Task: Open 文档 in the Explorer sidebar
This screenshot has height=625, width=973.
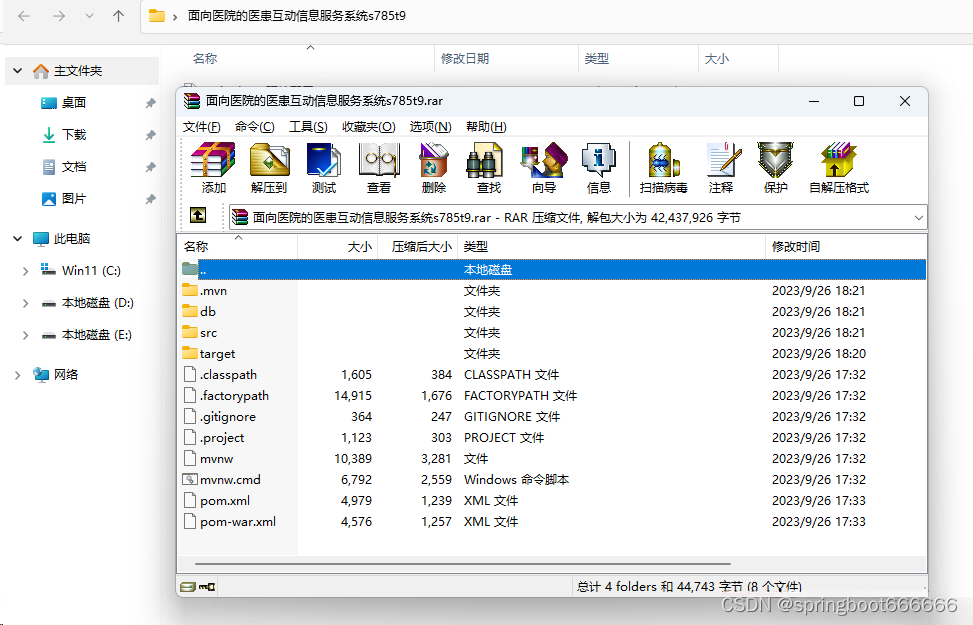Action: [74, 167]
